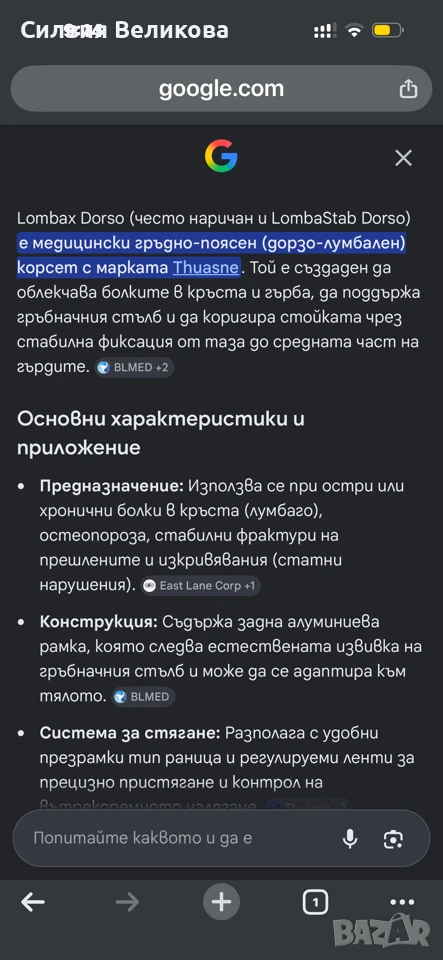This screenshot has height=960, width=443.
Task: Tap the Система за стягане bullet label
Action: pos(130,733)
